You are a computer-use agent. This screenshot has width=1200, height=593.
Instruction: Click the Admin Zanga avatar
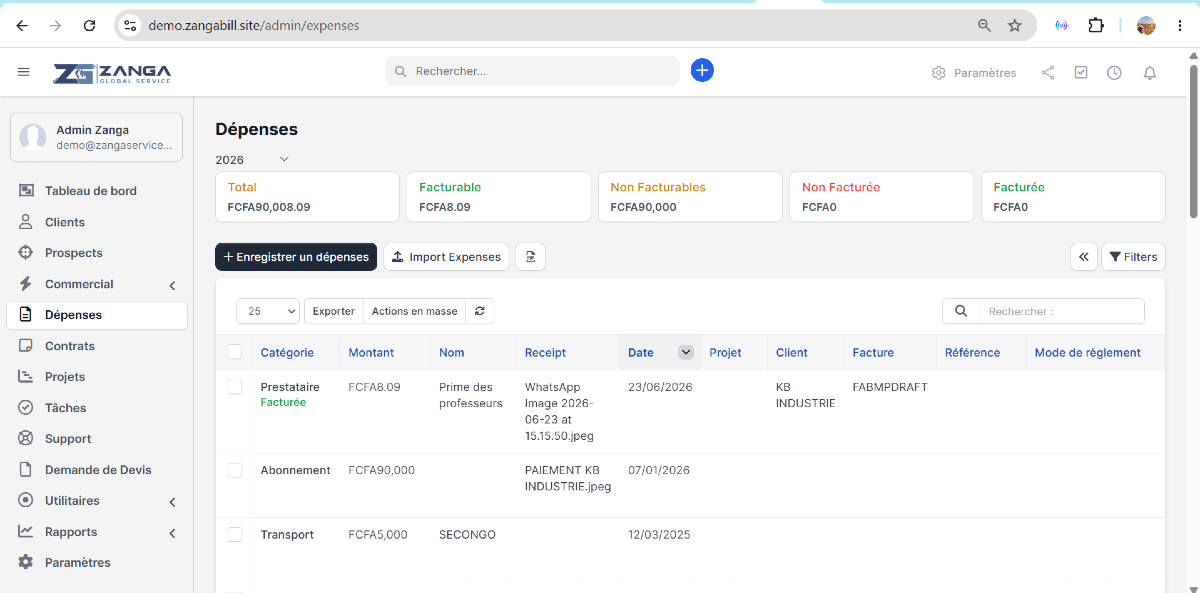33,137
